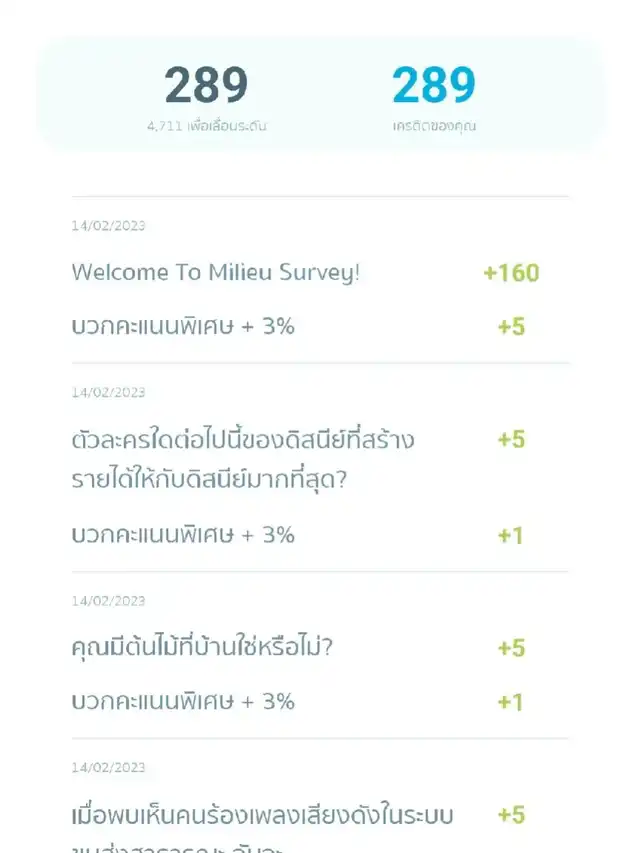
Task: Tap the date above the Welcome entry
Action: point(108,226)
